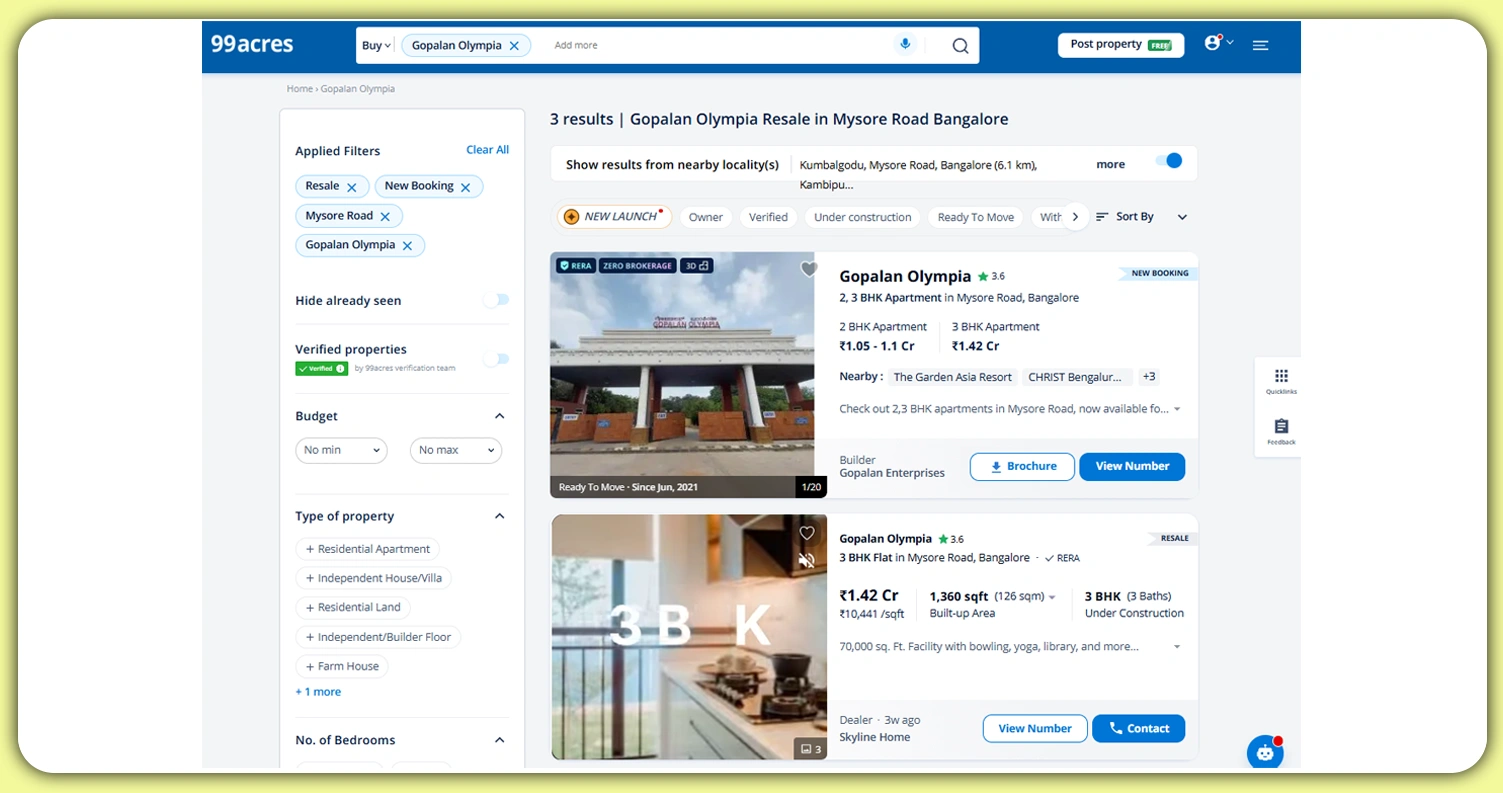Open the hamburger menu icon
Screen dimensions: 1503x793
pos(1260,44)
